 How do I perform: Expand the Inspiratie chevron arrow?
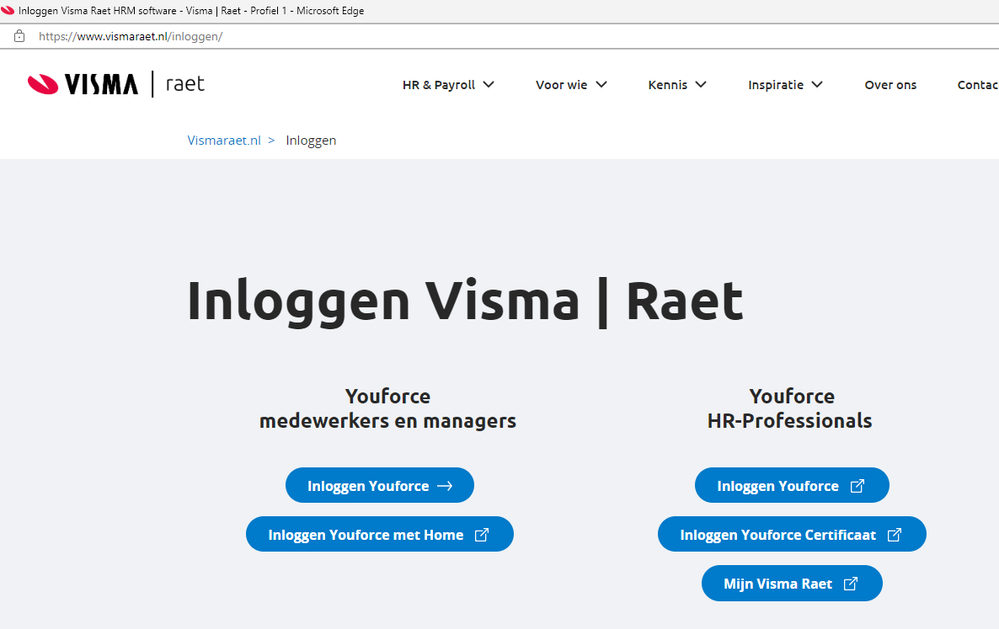(x=817, y=85)
